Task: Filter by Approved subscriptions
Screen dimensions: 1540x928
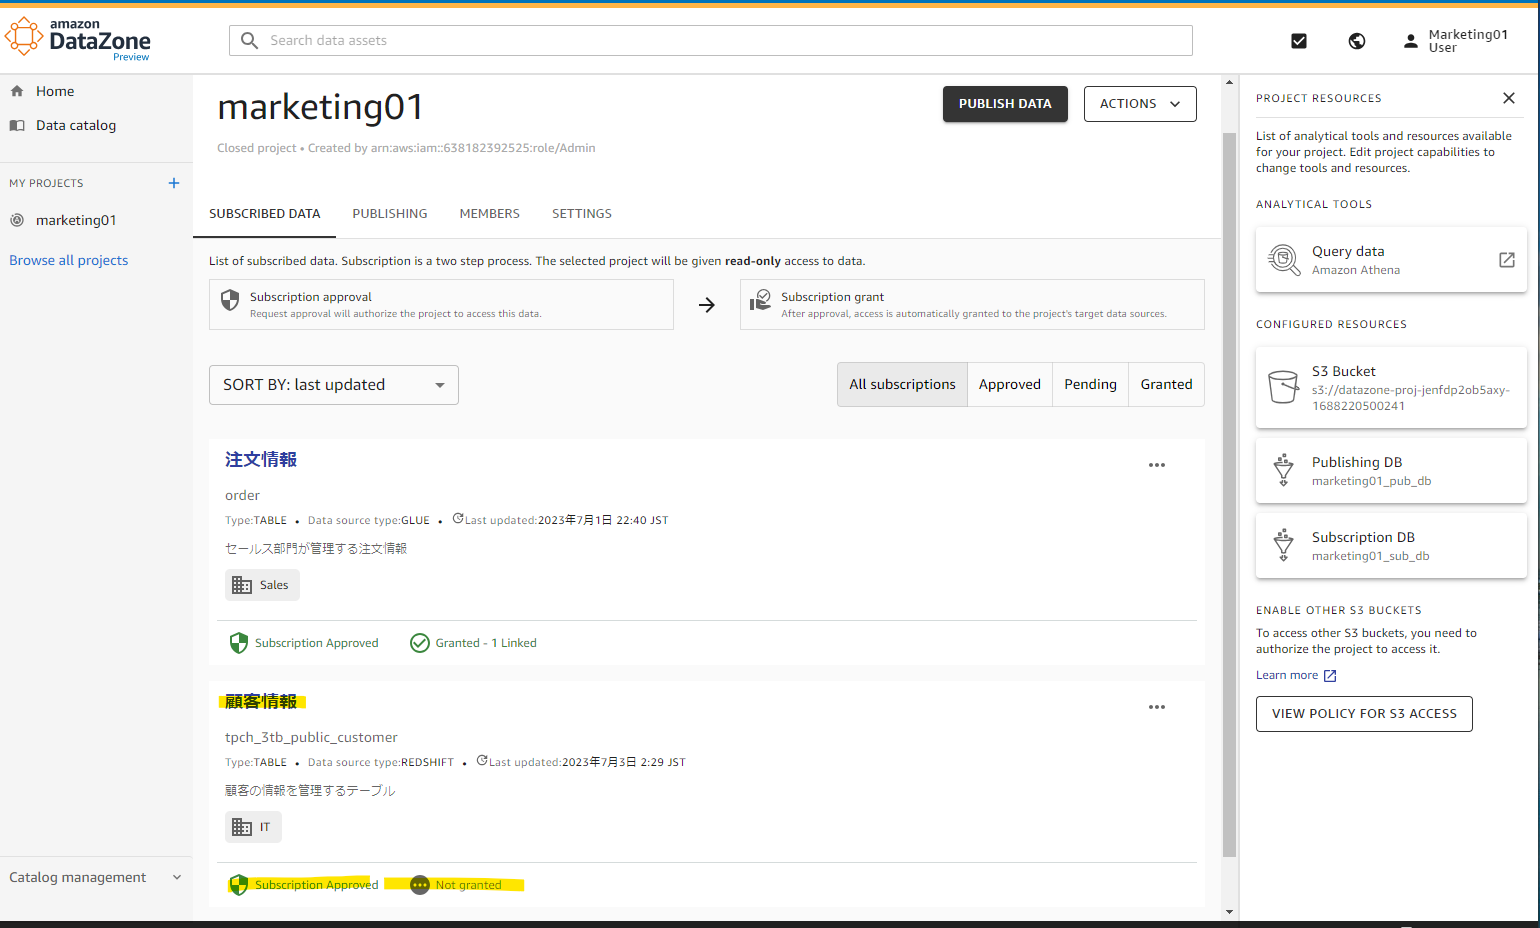Action: coord(1010,385)
